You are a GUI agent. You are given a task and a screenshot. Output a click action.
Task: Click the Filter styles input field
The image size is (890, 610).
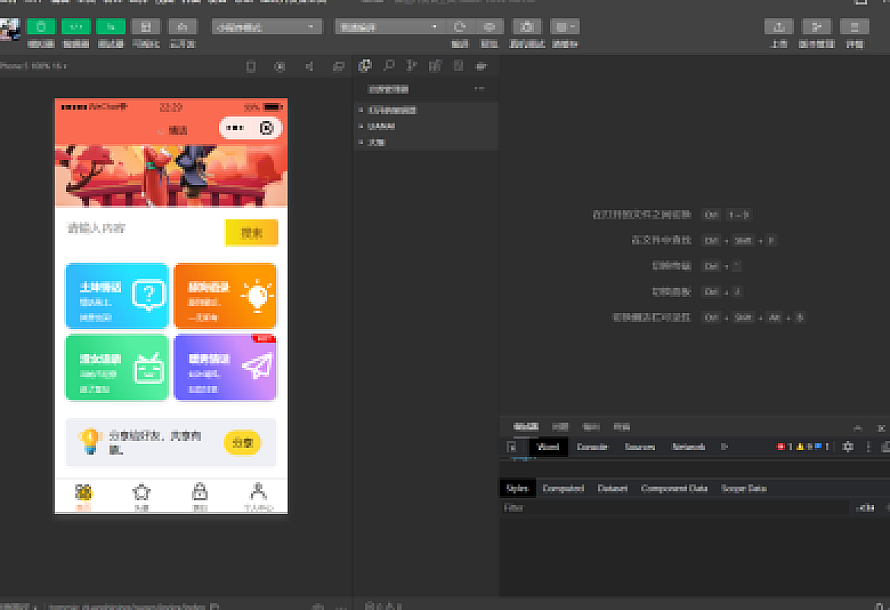click(670, 508)
